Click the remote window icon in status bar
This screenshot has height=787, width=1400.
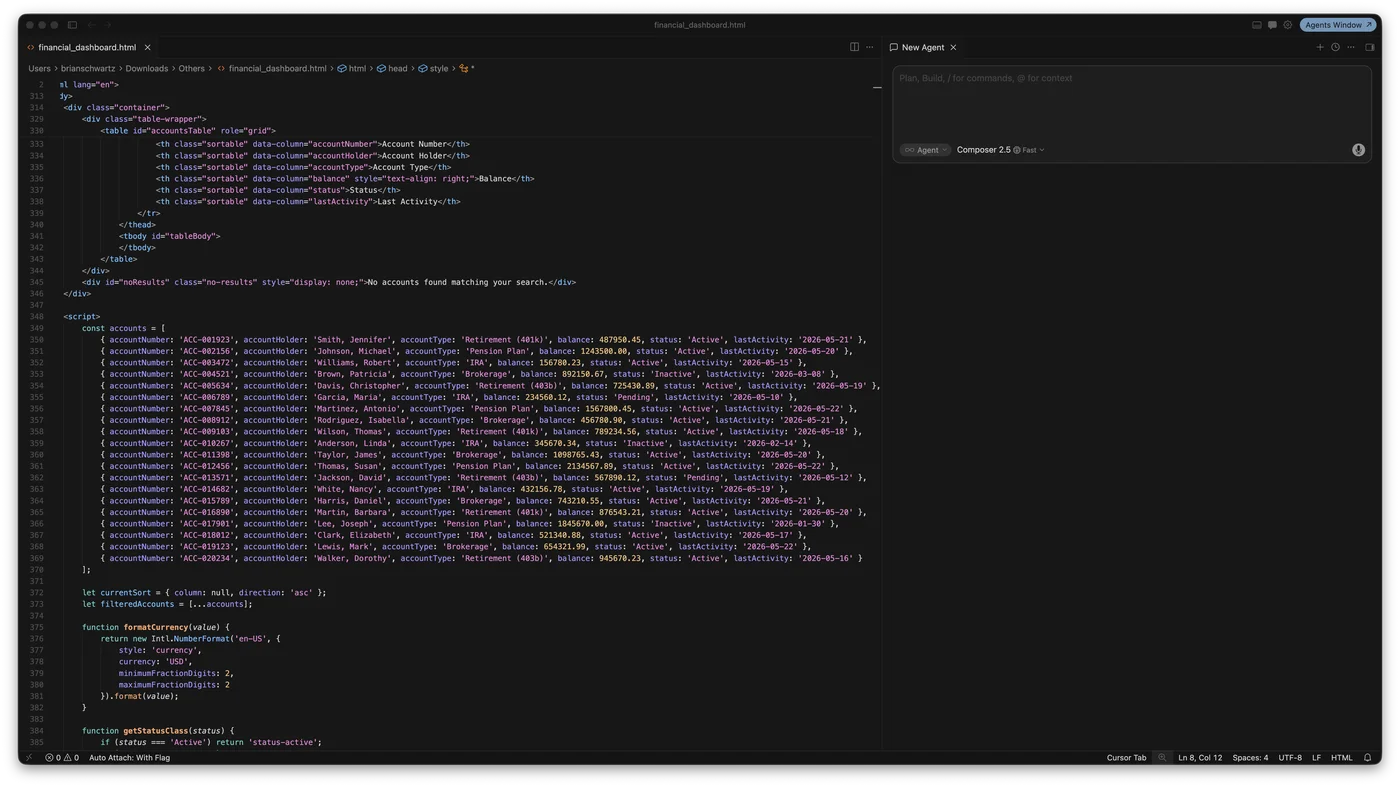29,758
